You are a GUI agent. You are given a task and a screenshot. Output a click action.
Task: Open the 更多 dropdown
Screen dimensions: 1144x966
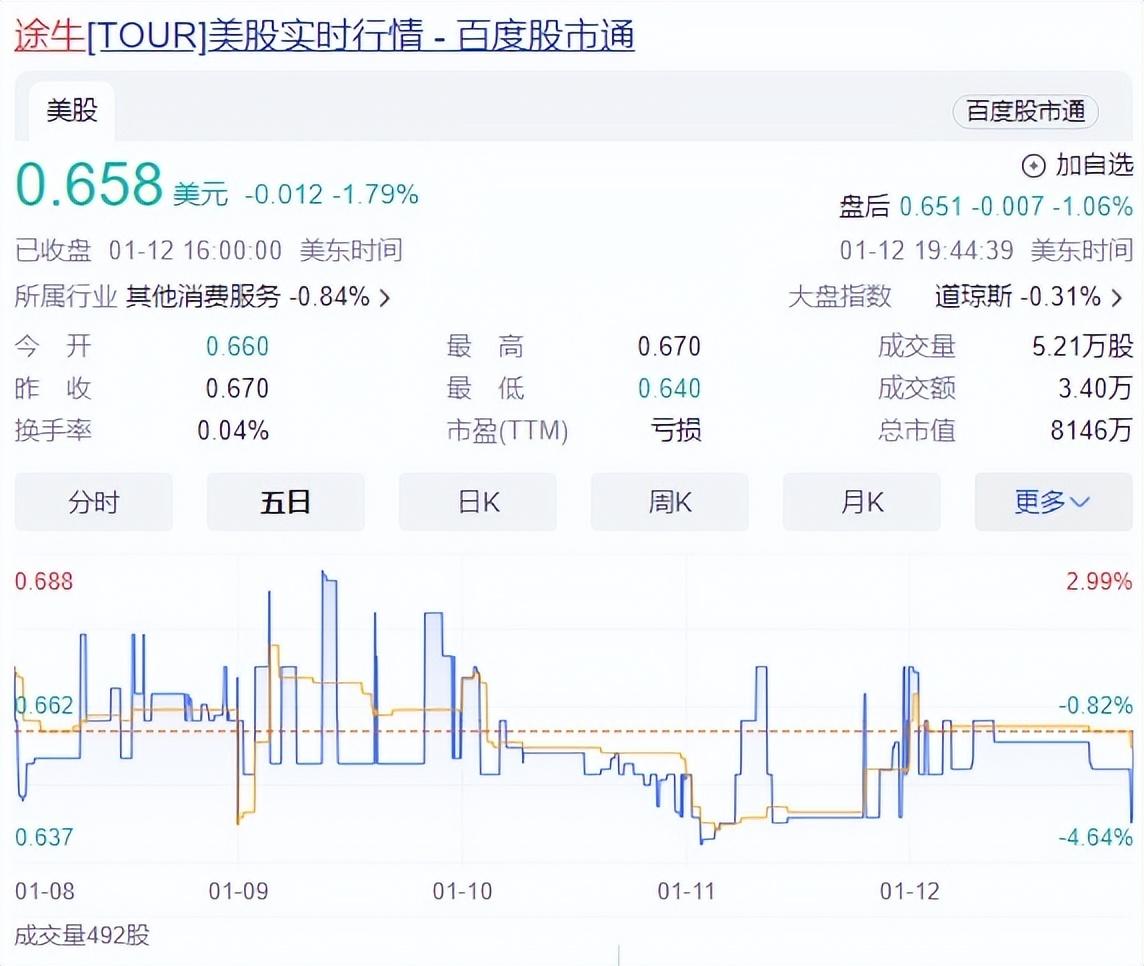coord(1054,502)
